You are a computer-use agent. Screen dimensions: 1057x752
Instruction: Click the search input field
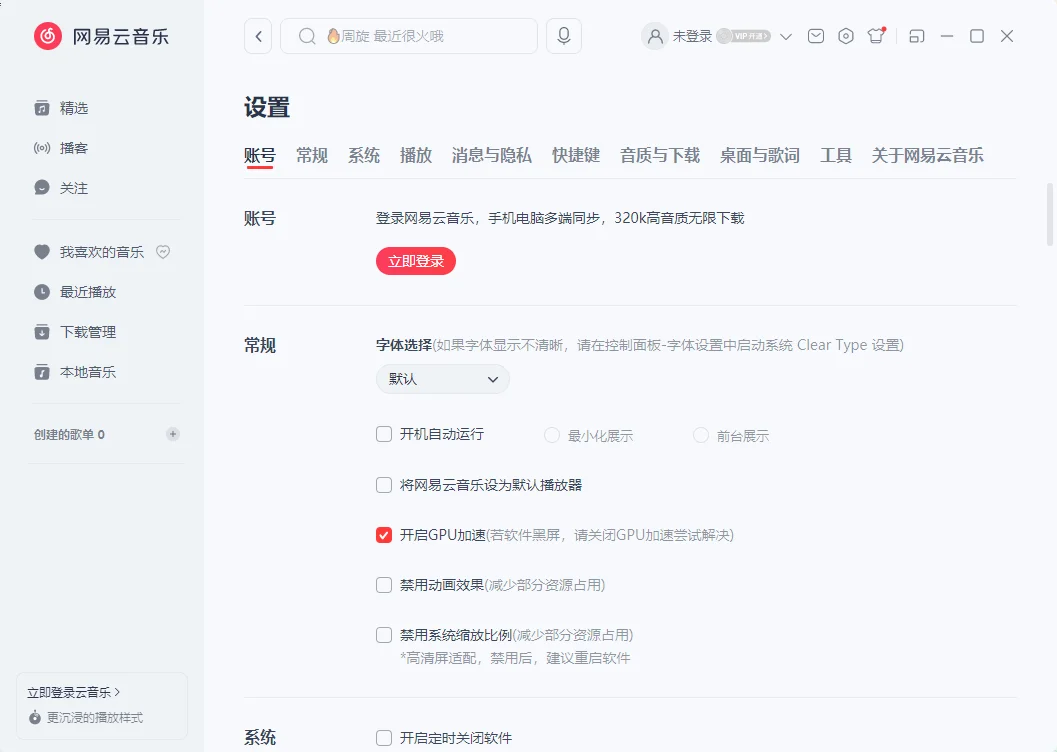click(x=409, y=36)
